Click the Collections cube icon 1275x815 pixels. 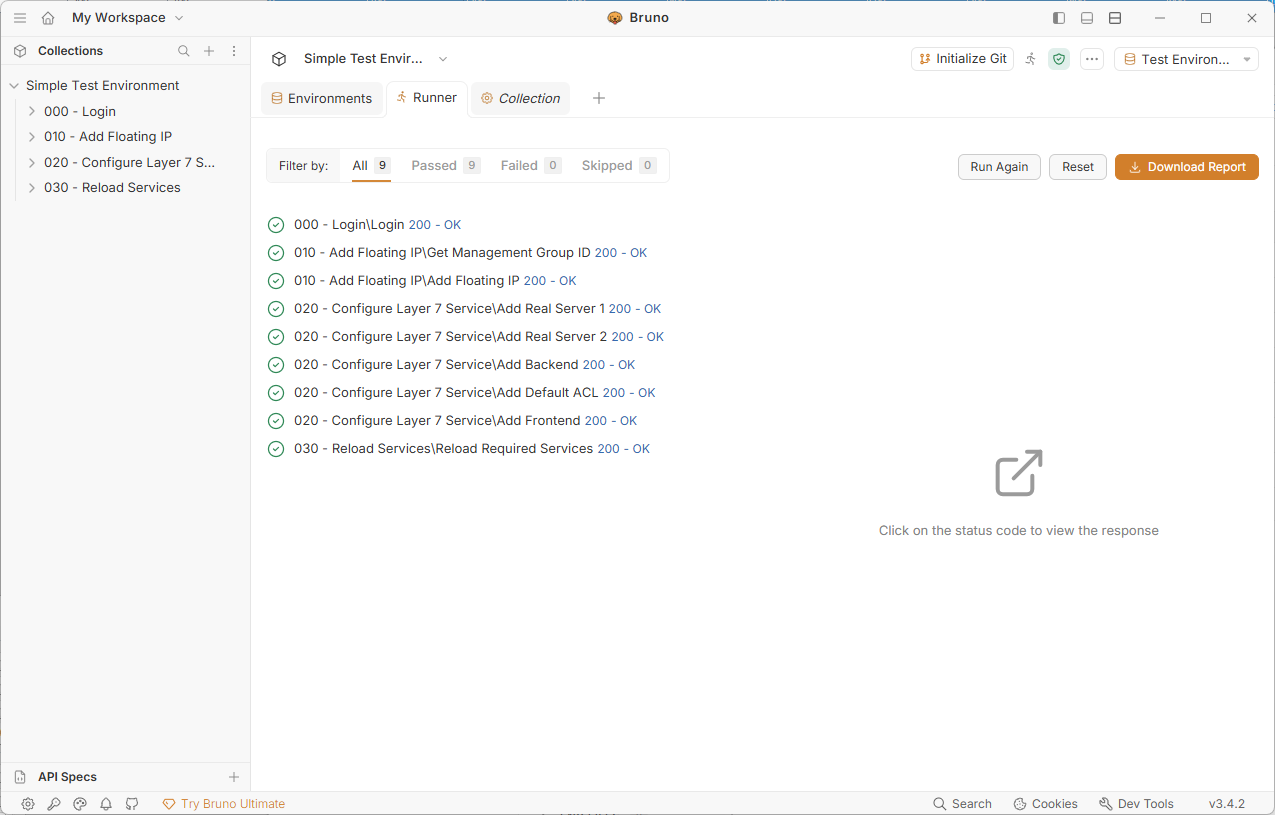(x=20, y=51)
